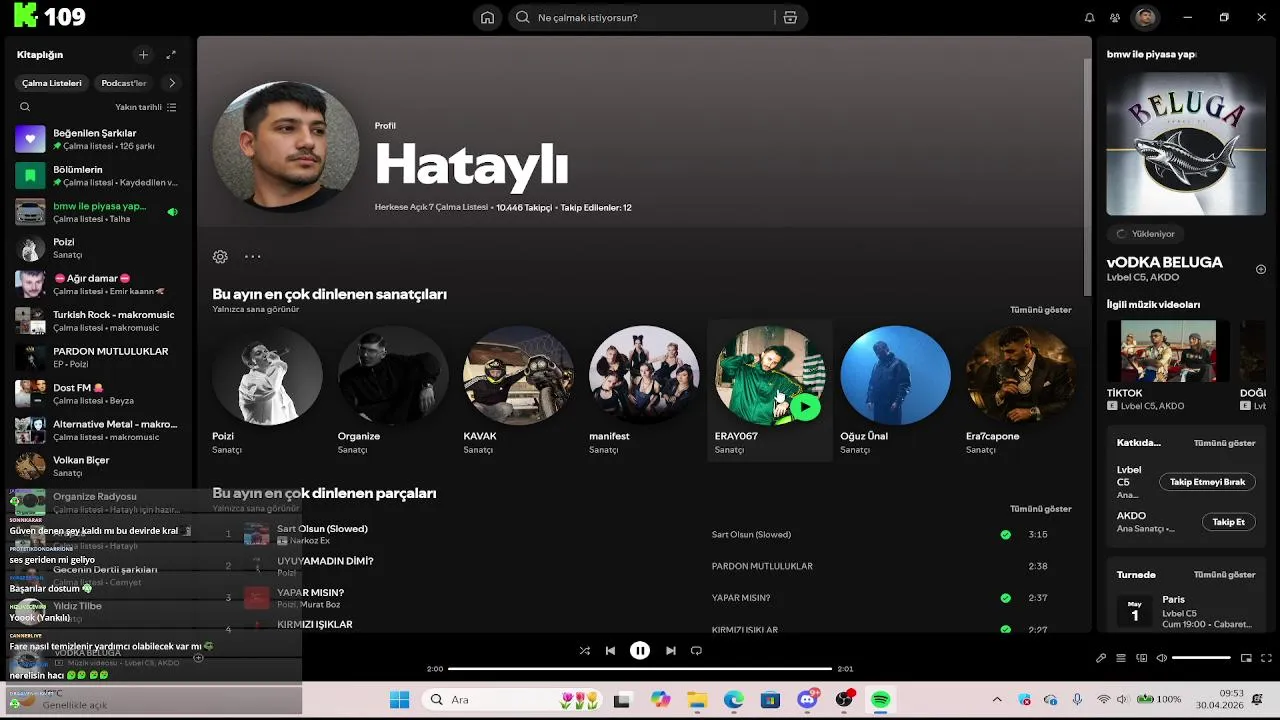
Task: Open the Lvbel C5, AKDO artist link
Action: [x=1143, y=278]
